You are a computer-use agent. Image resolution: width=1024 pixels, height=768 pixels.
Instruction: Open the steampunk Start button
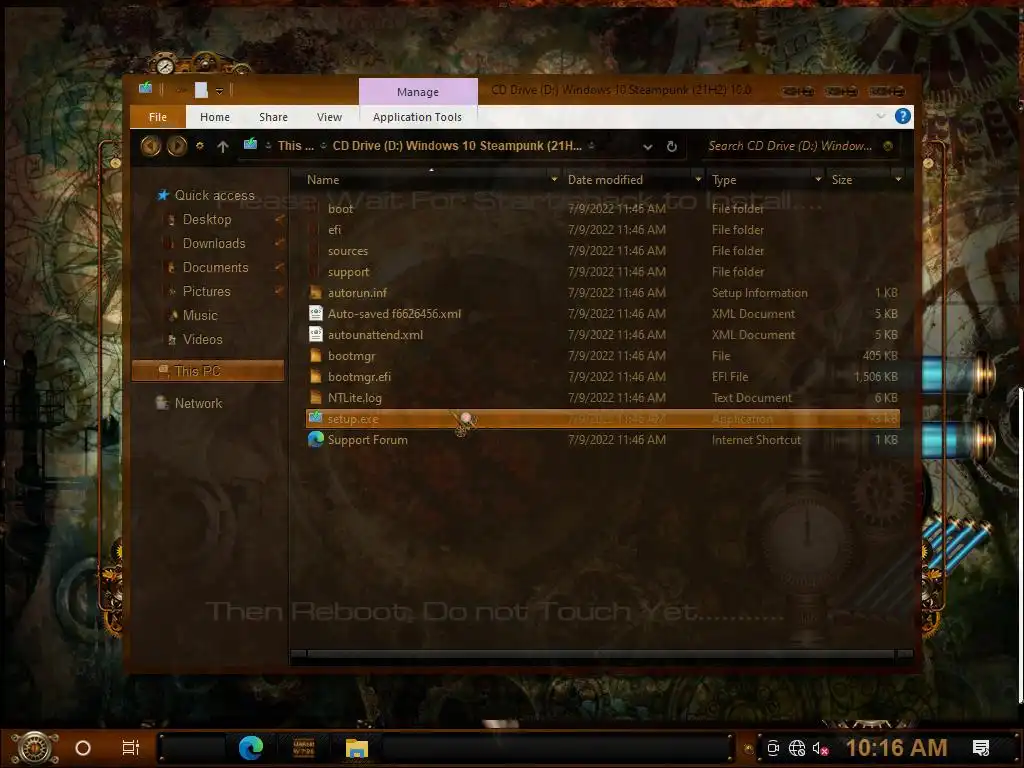coord(34,748)
